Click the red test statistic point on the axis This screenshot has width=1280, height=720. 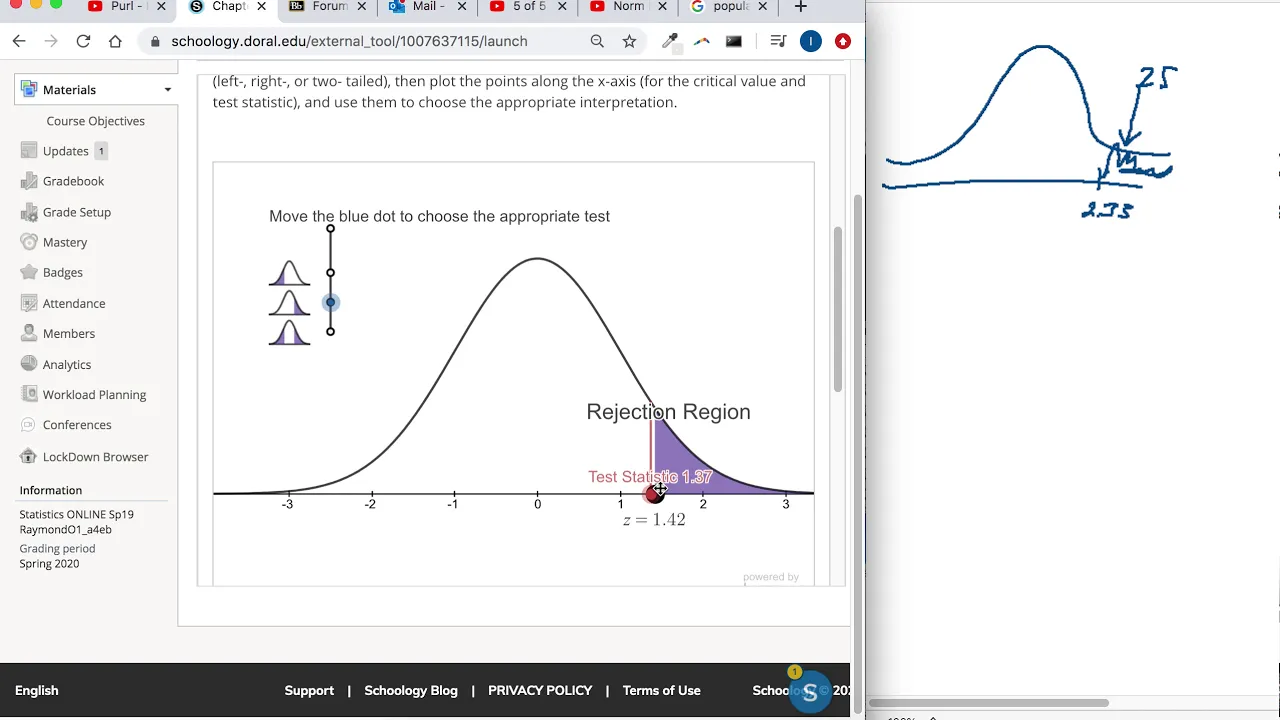653,493
